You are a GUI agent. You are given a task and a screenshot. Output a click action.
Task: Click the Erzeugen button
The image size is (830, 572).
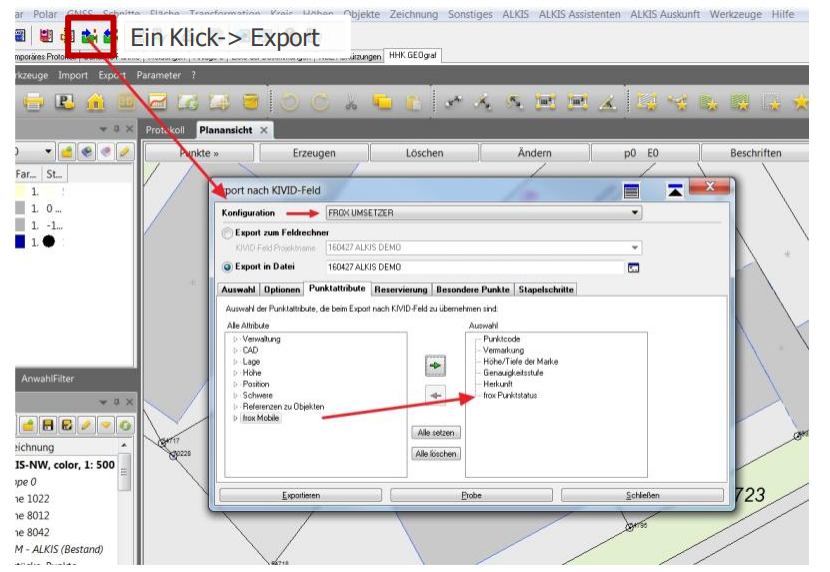[314, 153]
